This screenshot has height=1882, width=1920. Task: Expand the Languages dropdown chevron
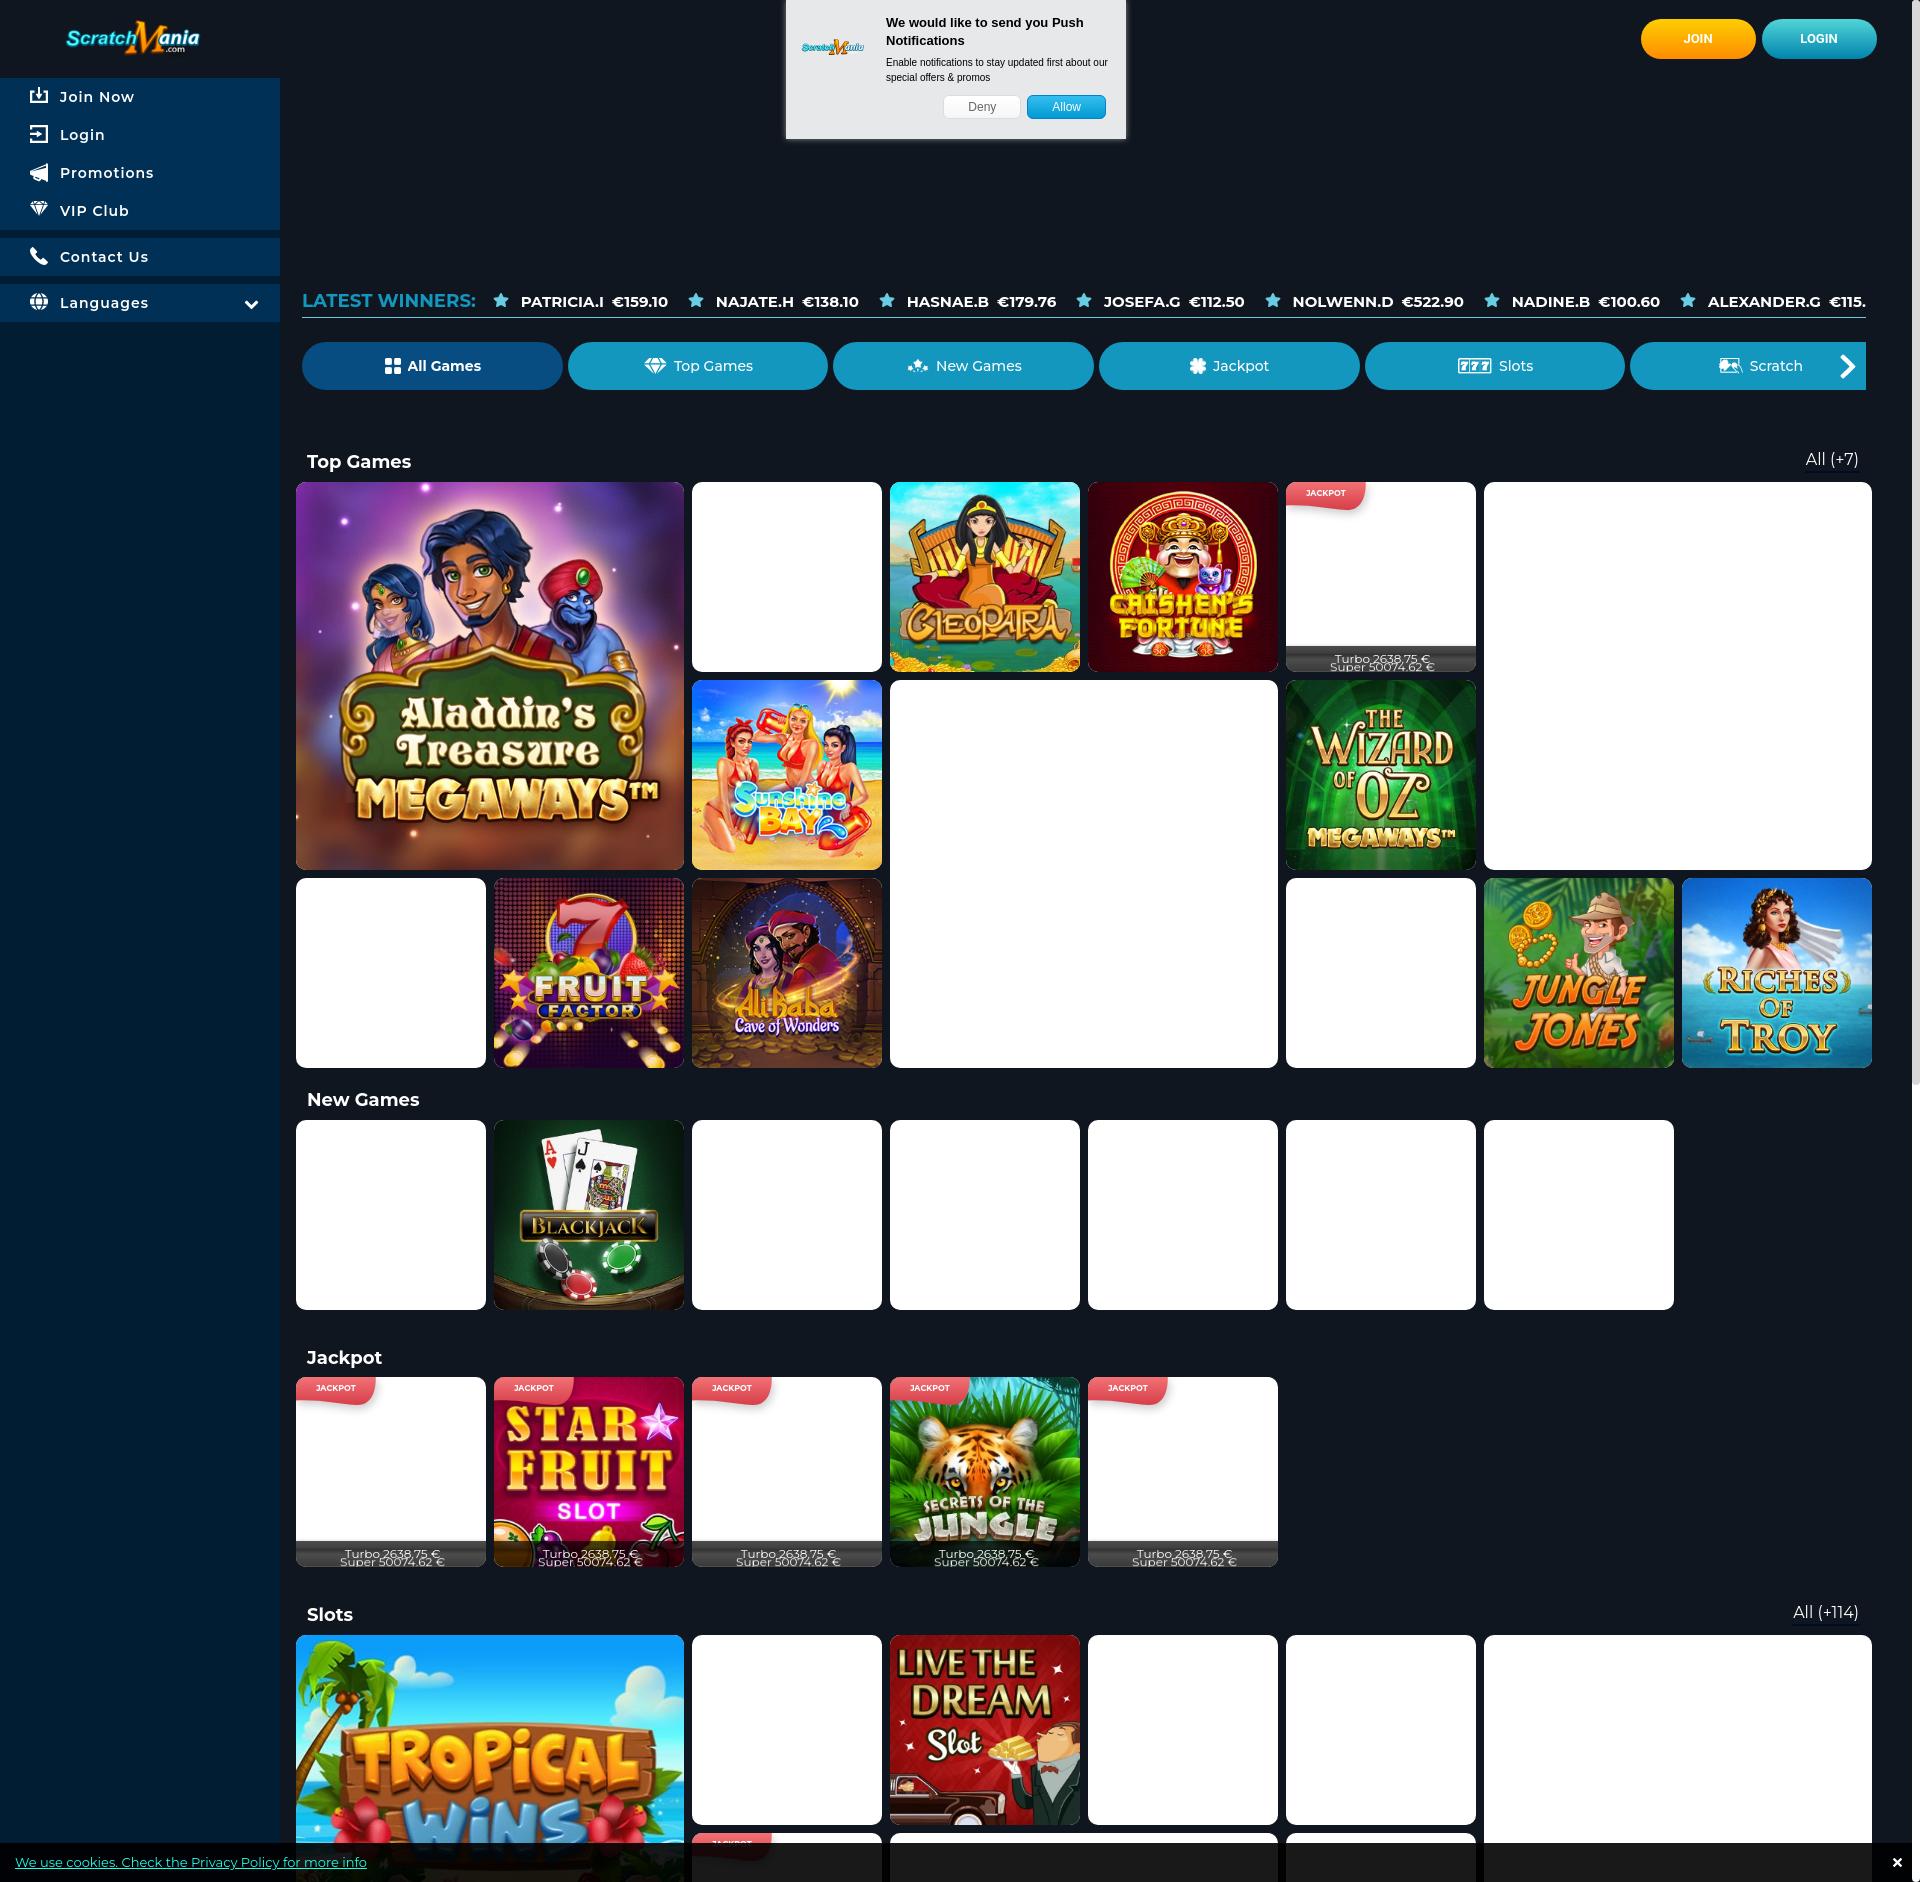tap(251, 304)
